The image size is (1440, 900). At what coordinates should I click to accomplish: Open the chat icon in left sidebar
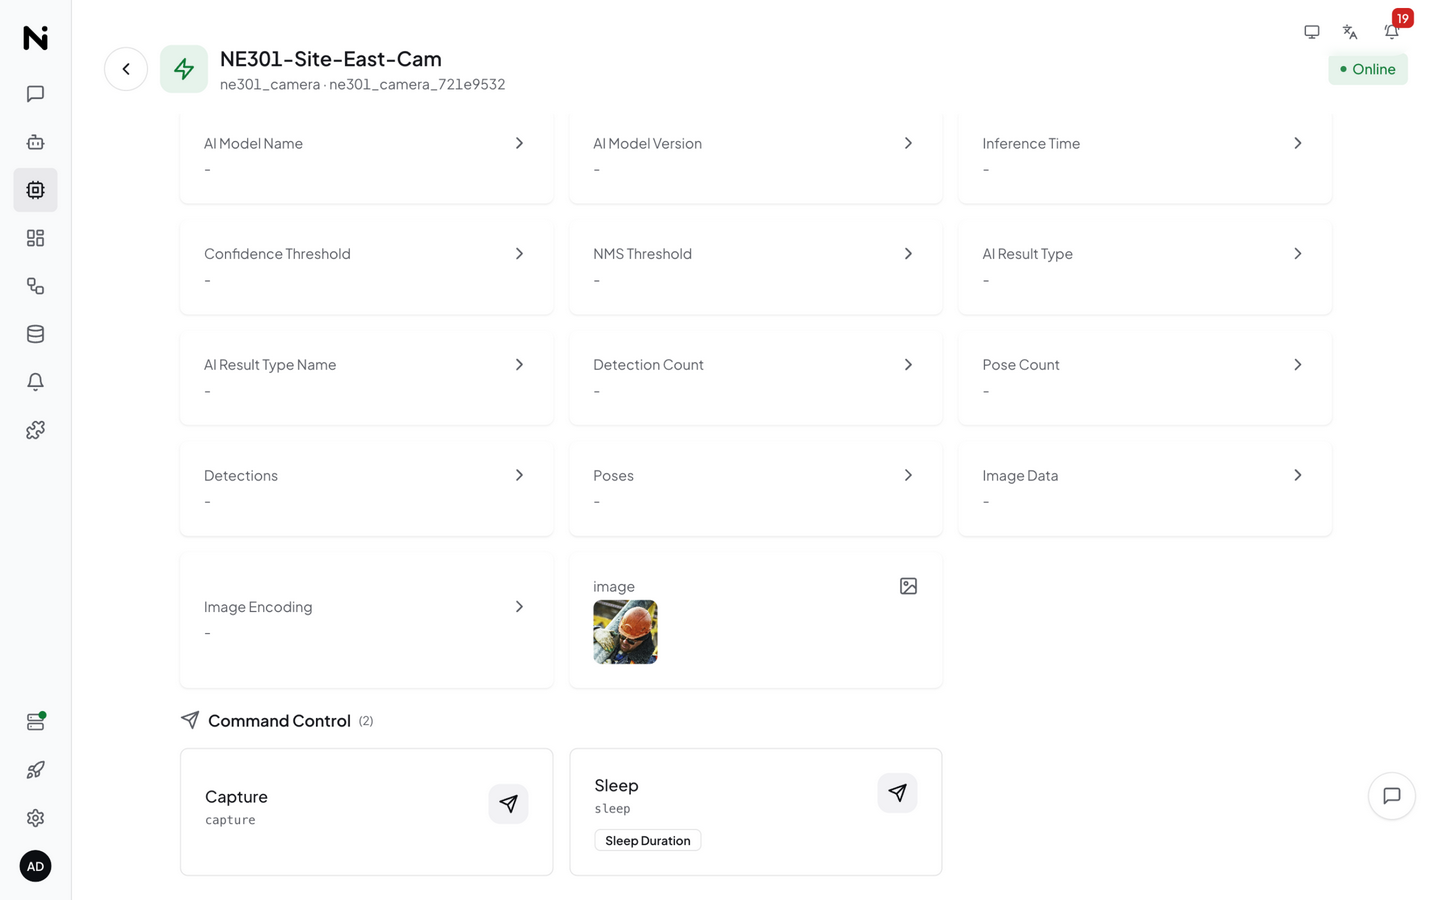(x=35, y=94)
